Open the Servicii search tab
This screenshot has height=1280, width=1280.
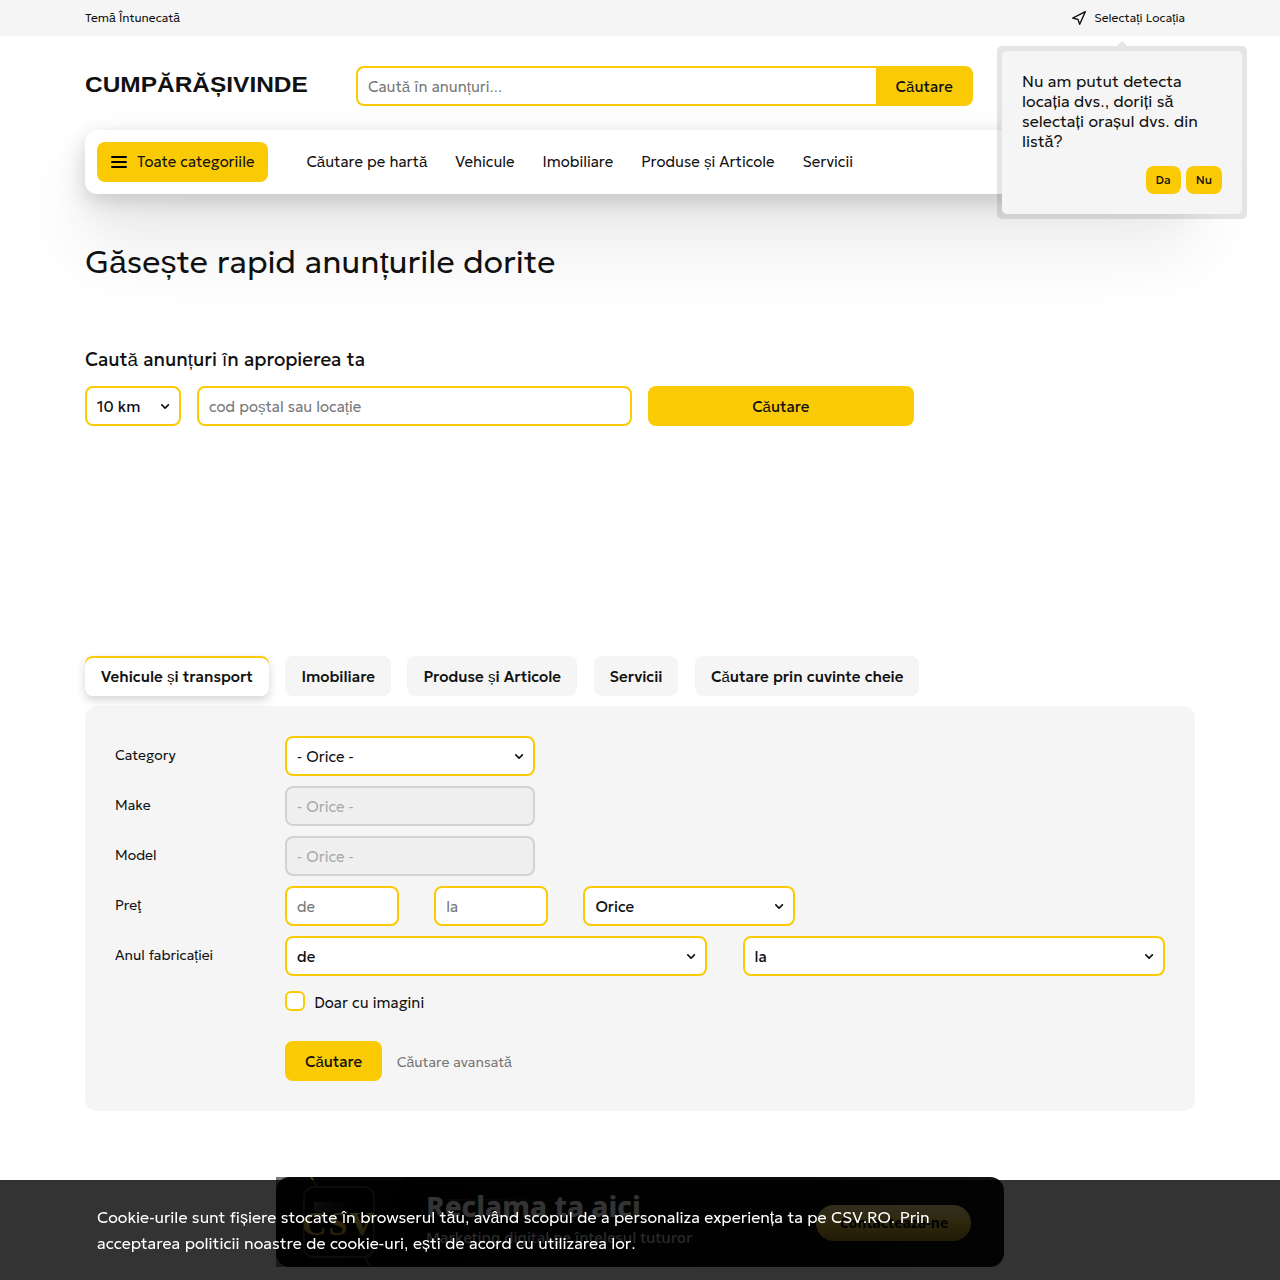[635, 677]
